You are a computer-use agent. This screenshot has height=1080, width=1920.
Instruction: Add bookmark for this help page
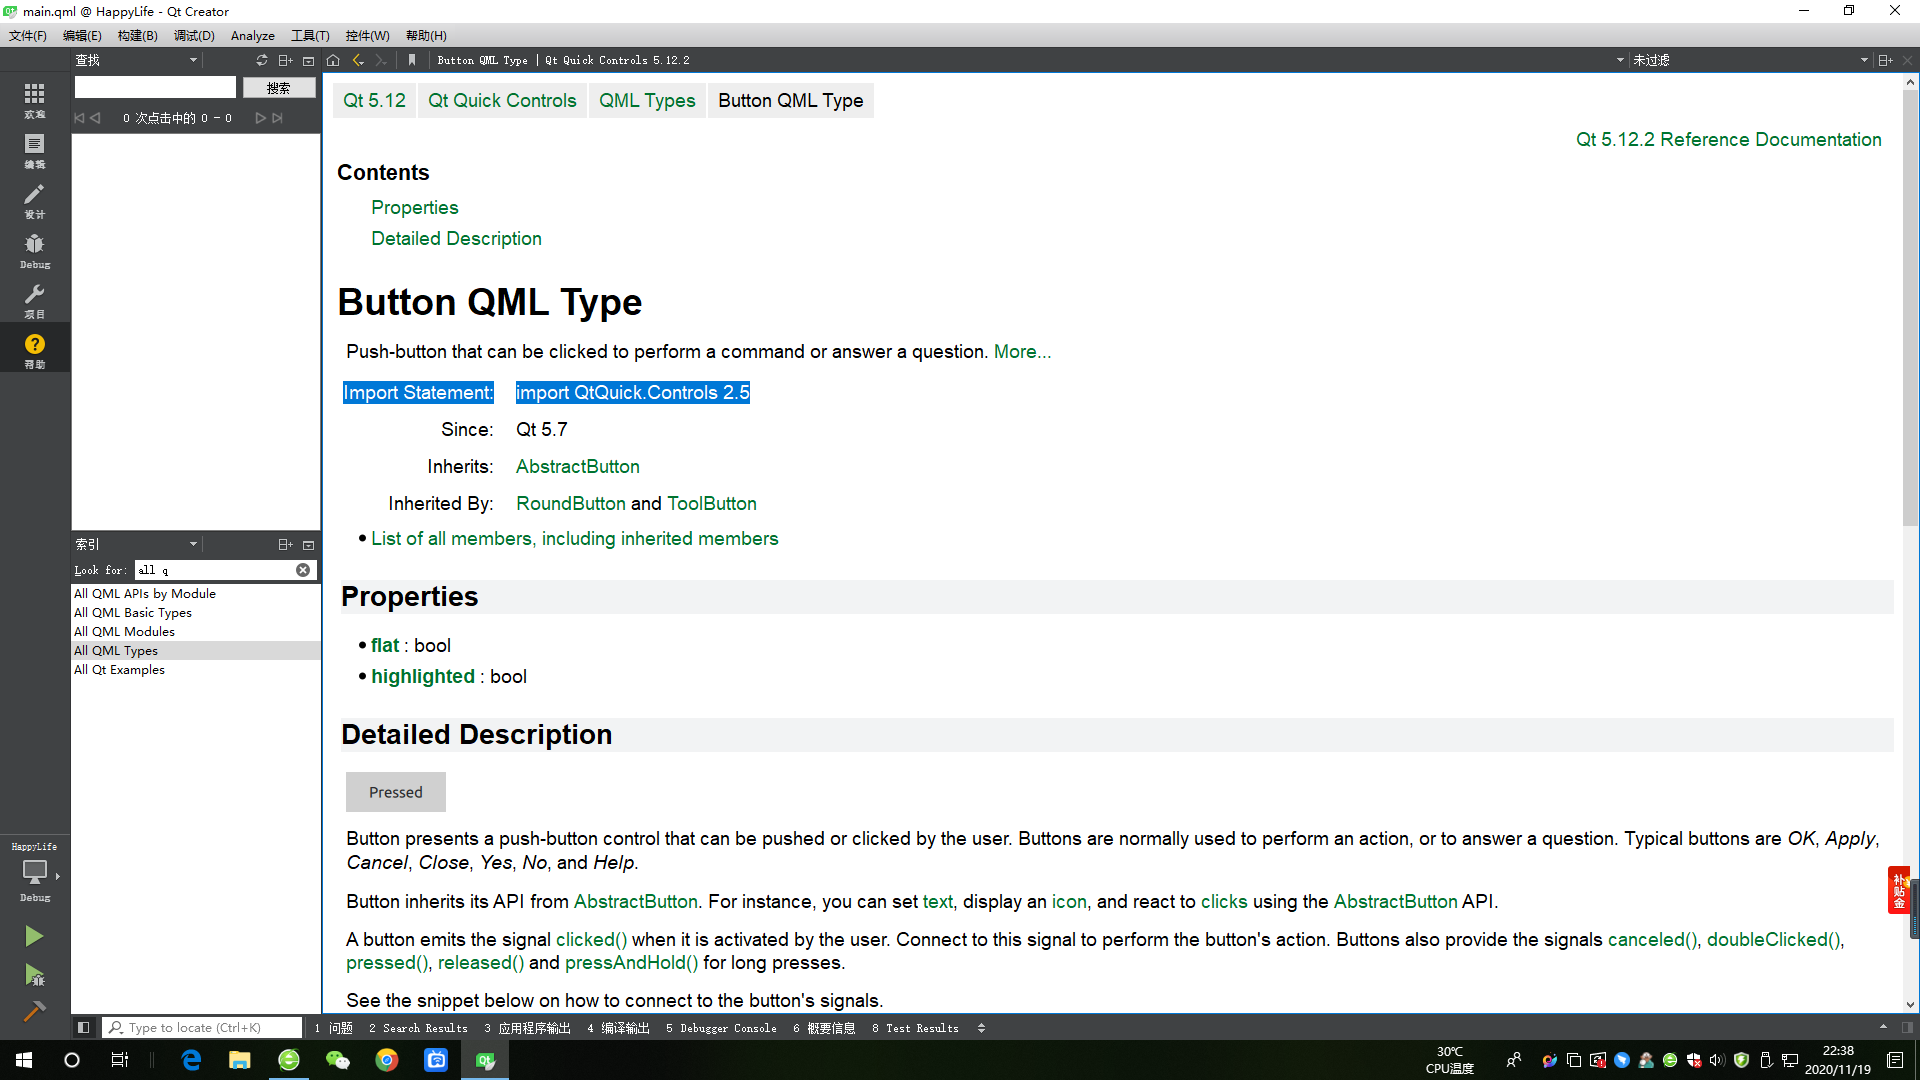411,60
